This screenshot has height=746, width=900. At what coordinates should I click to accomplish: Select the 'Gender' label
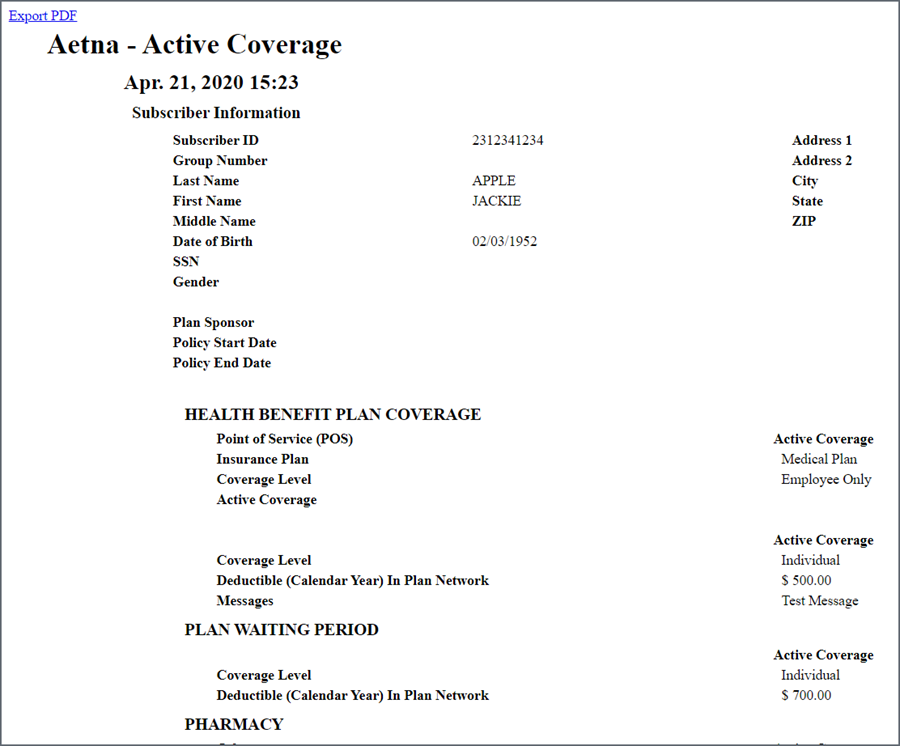[x=196, y=282]
